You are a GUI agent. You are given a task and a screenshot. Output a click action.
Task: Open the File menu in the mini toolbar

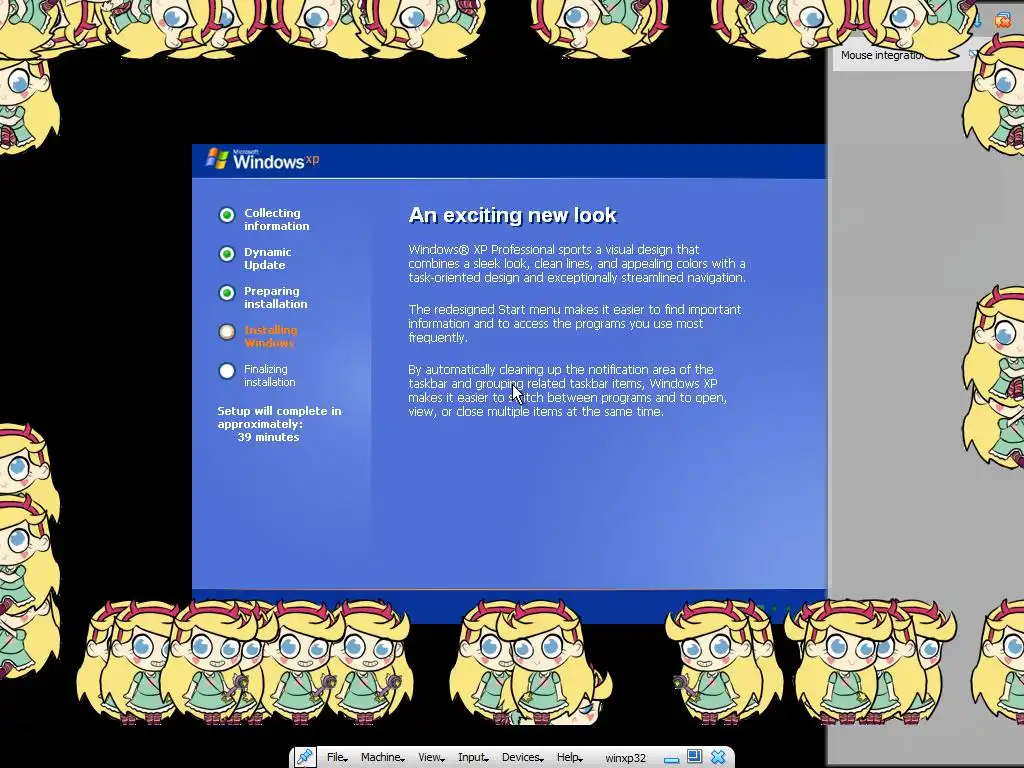tap(336, 758)
